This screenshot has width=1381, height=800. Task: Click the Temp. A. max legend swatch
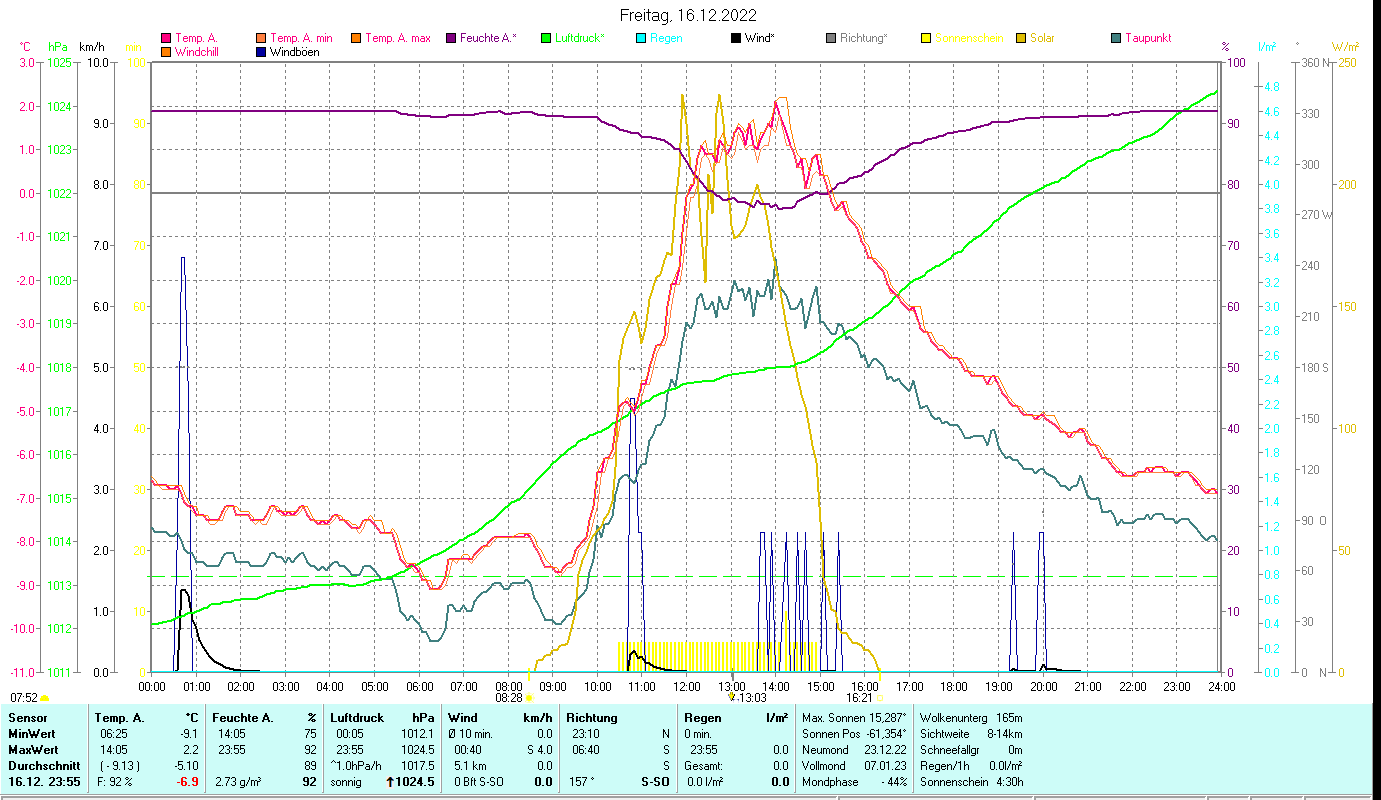pyautogui.click(x=355, y=39)
